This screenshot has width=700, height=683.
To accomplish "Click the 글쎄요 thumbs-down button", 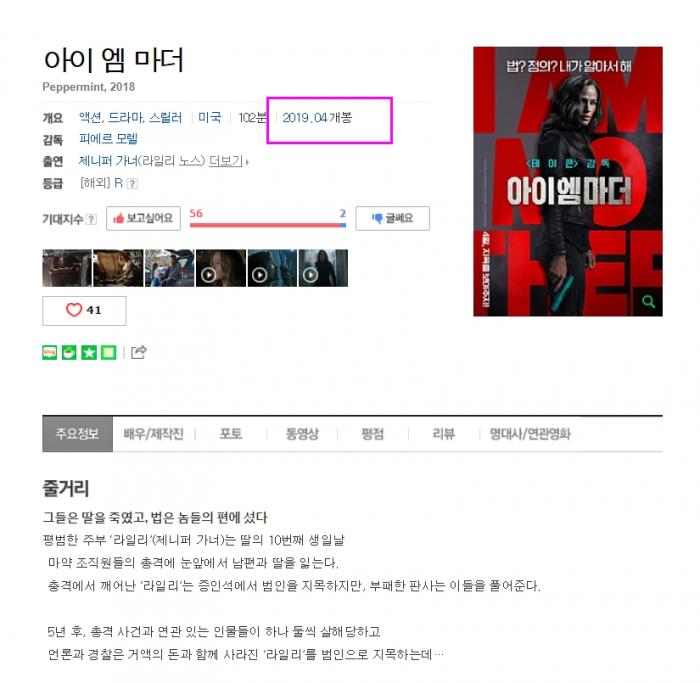I will 392,218.
